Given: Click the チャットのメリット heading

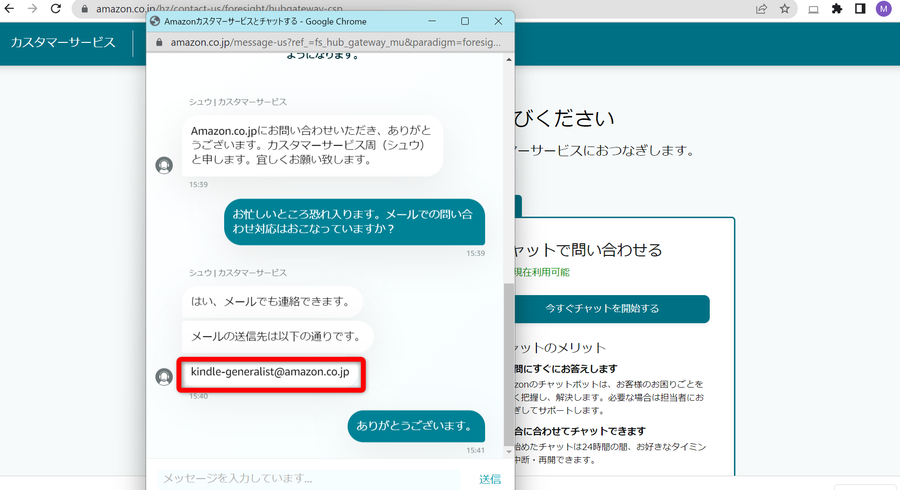Looking at the screenshot, I should click(560, 348).
